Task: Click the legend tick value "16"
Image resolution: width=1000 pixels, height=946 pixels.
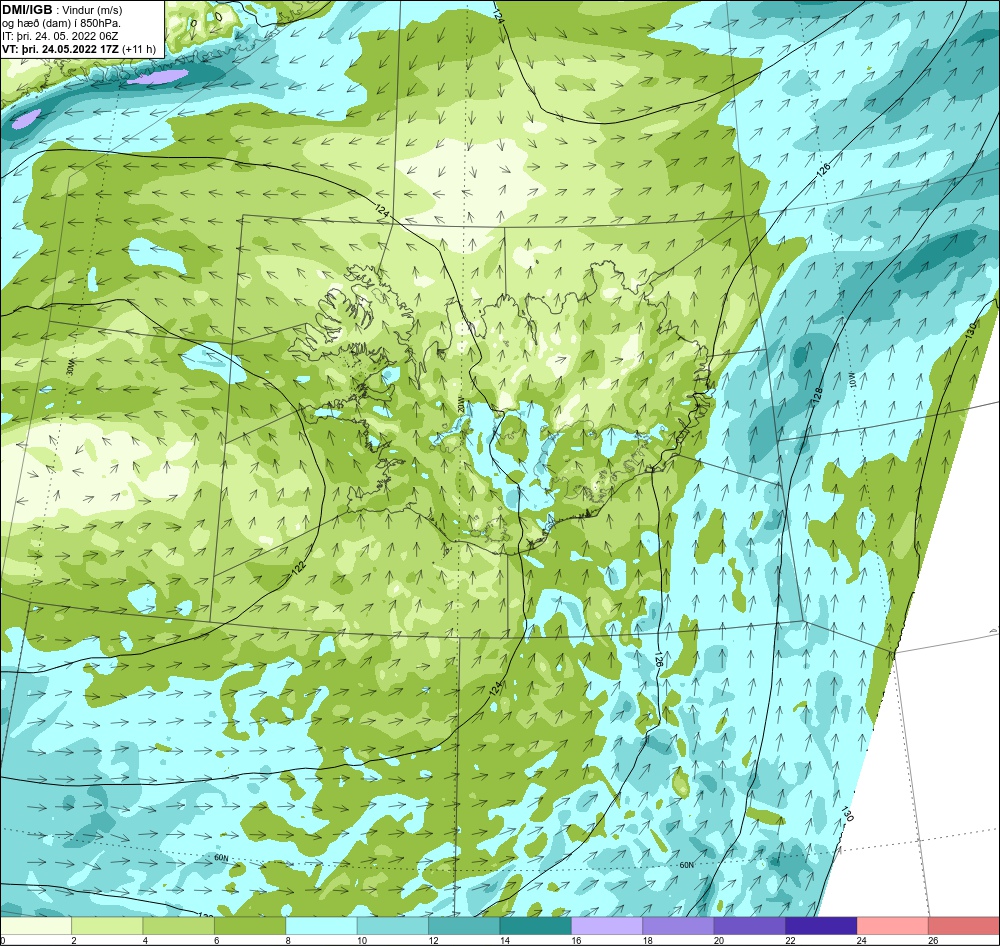Action: [x=576, y=940]
